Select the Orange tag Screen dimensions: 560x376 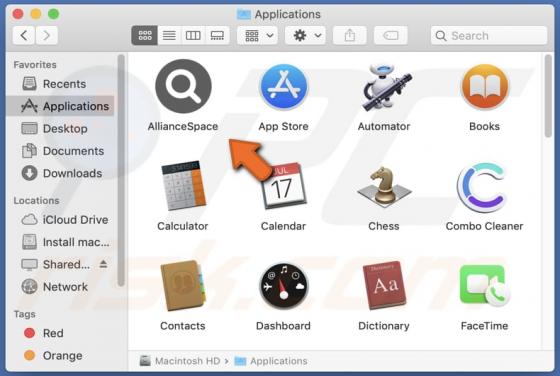60,356
